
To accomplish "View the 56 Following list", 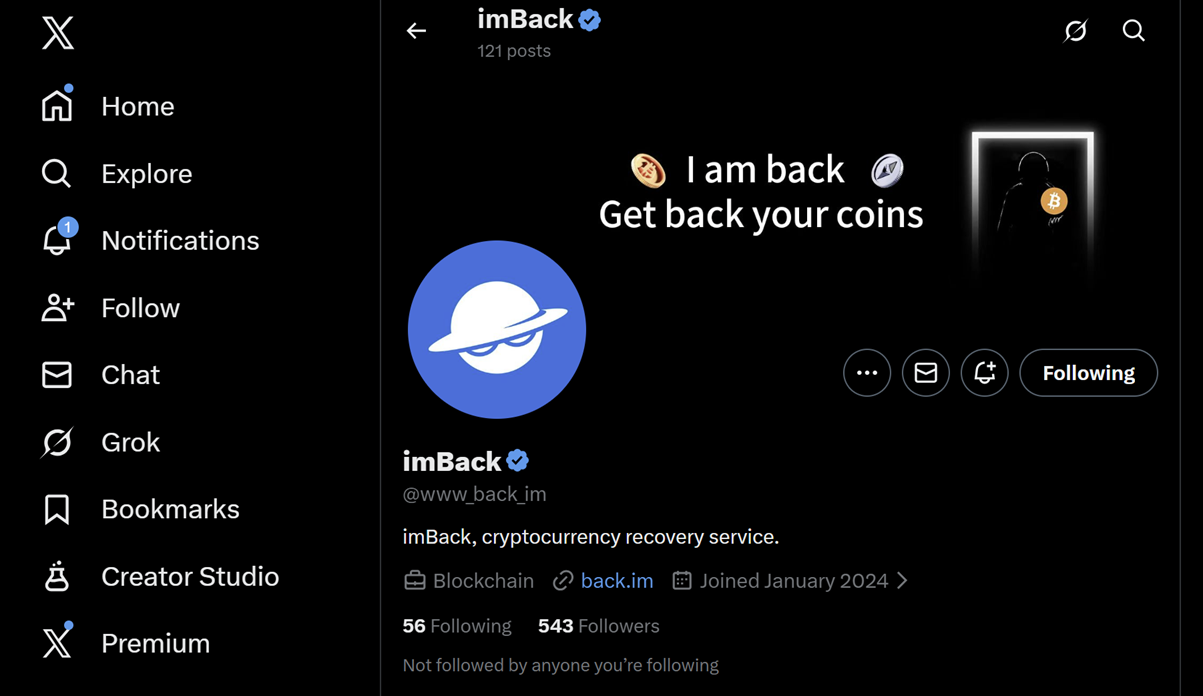I will [x=456, y=626].
